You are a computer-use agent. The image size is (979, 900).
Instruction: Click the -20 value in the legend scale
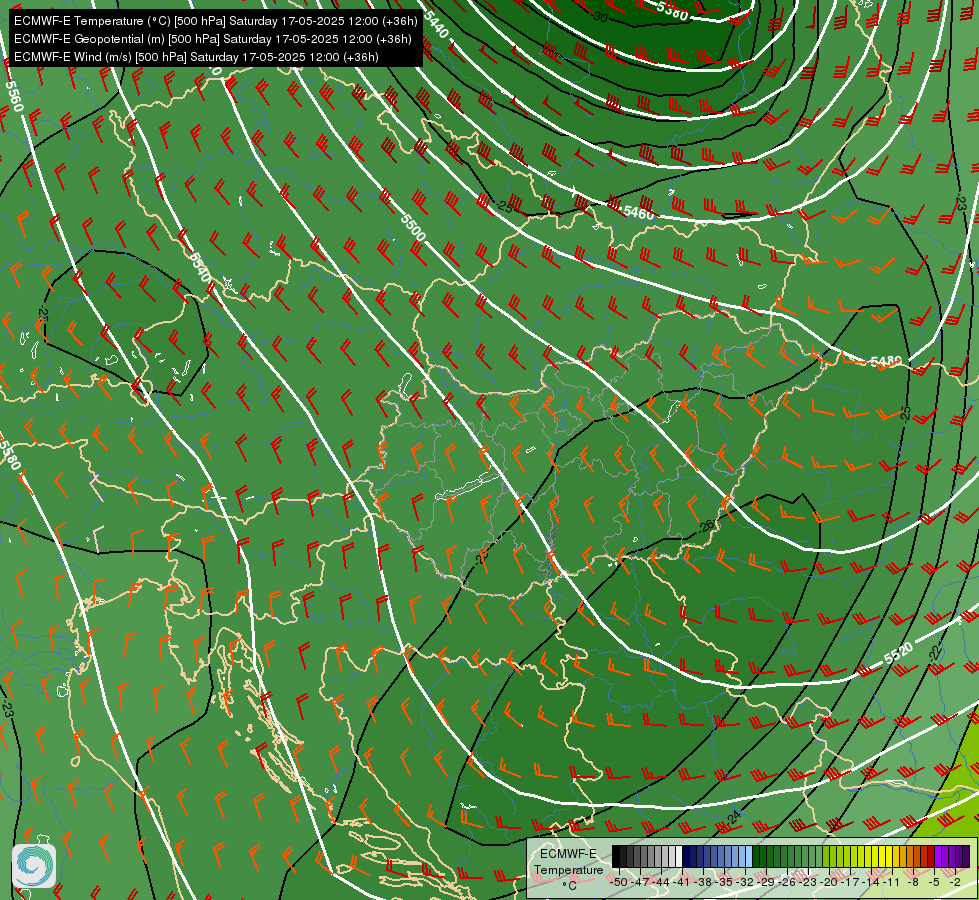pos(829,883)
